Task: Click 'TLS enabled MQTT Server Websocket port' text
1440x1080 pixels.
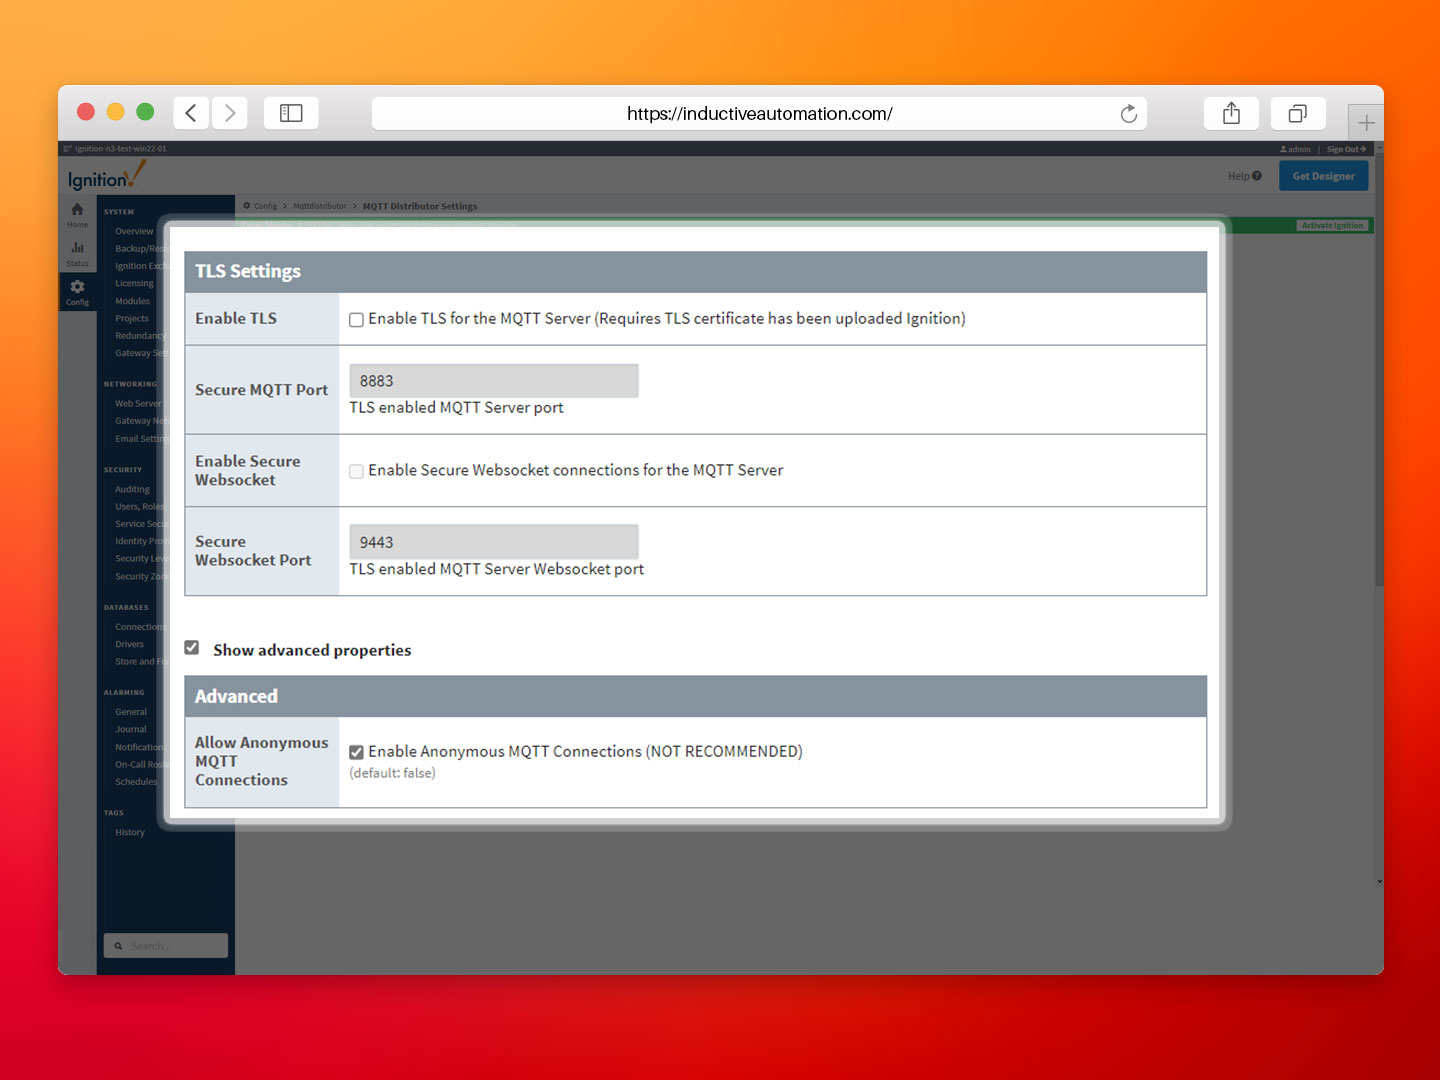Action: point(496,569)
